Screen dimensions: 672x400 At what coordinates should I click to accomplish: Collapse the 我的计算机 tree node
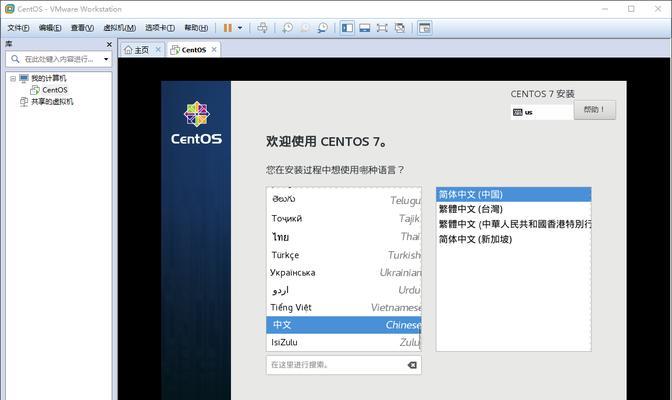[13, 78]
